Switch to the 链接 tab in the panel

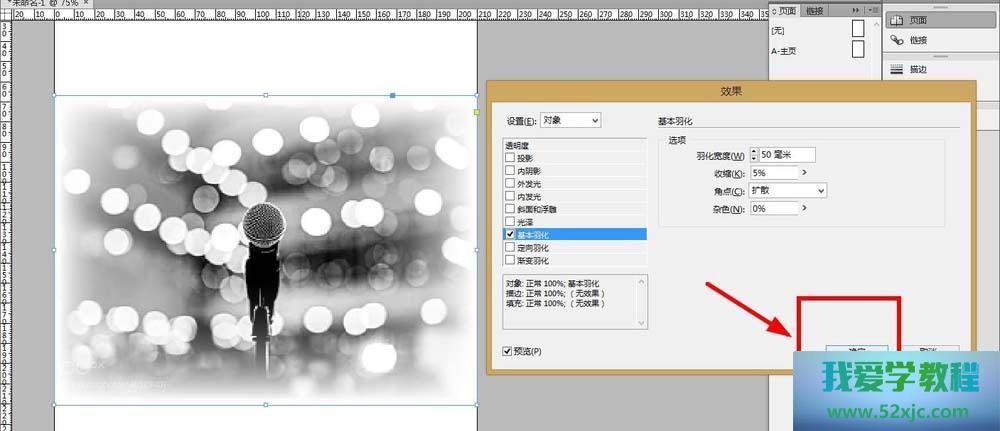pos(815,9)
